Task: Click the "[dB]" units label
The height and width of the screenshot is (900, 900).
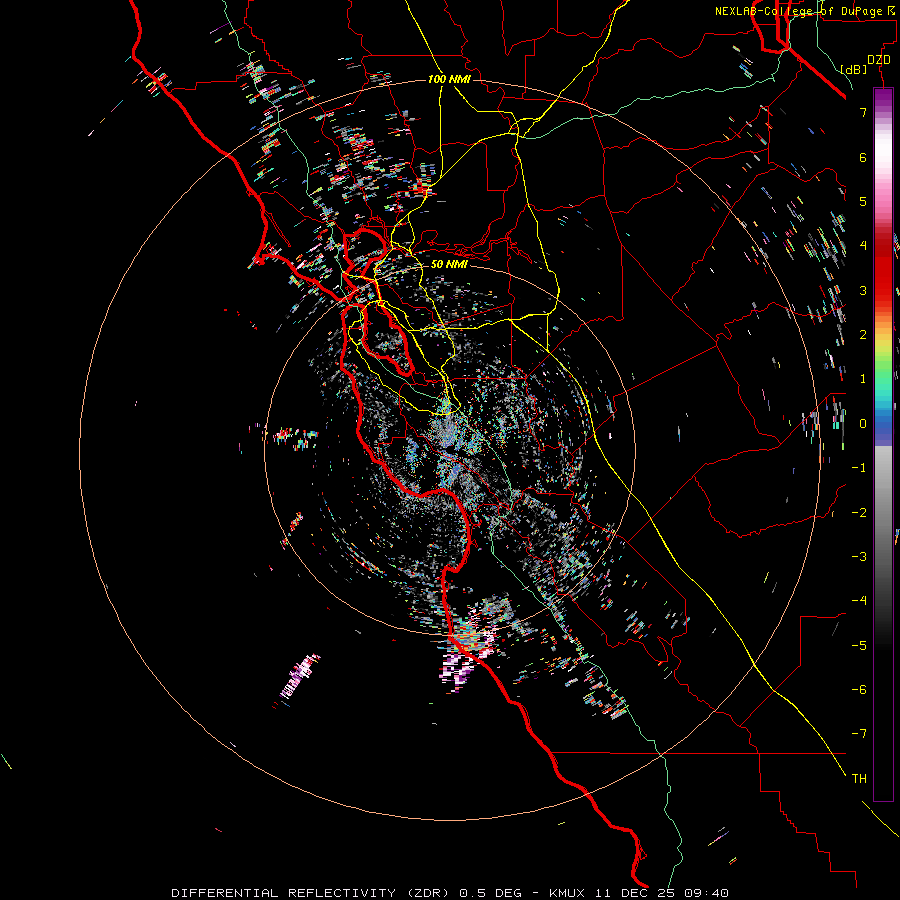Action: pos(854,69)
